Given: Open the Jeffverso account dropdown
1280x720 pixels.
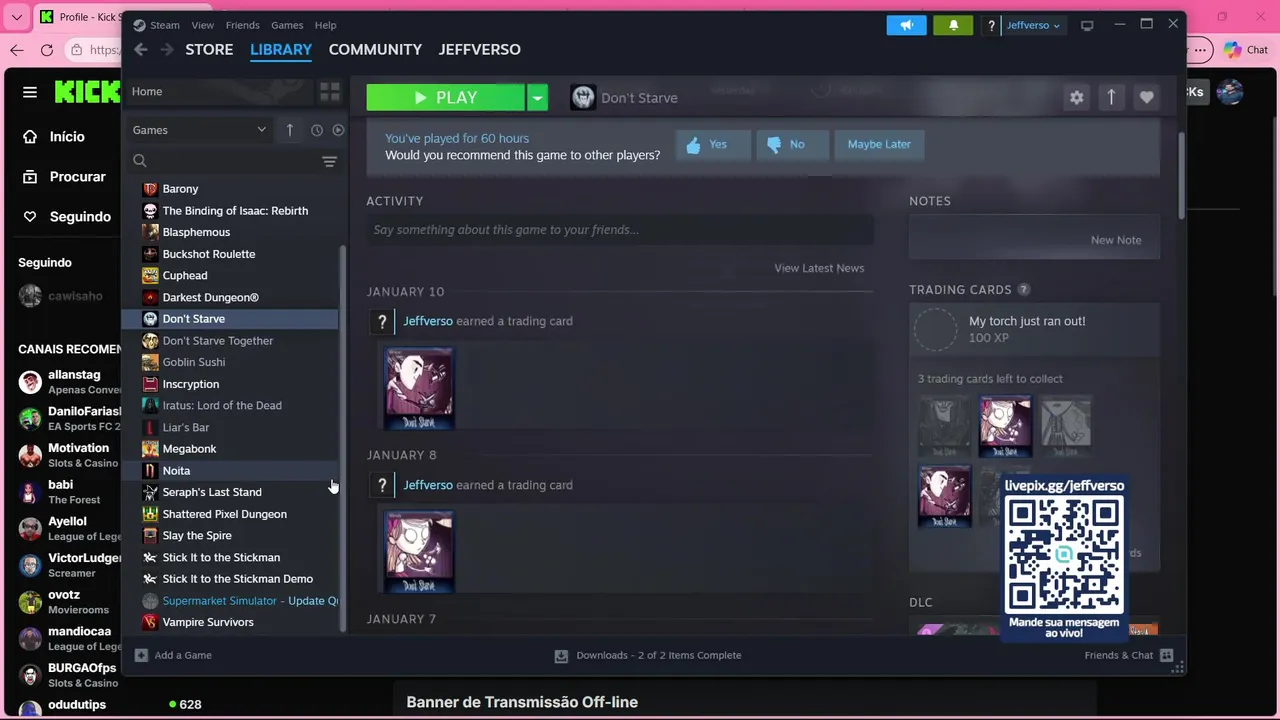Looking at the screenshot, I should [1033, 25].
